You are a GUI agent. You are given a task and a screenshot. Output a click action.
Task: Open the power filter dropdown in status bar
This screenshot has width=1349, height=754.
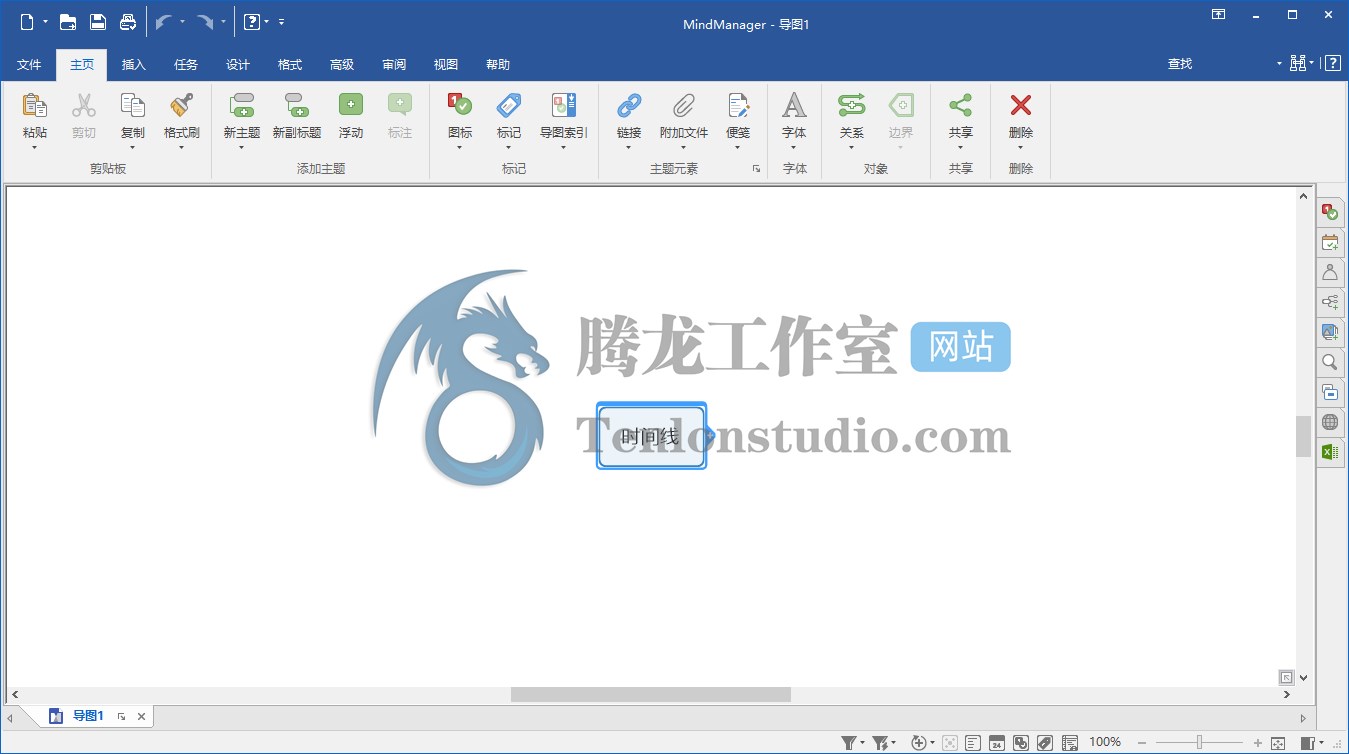point(893,743)
